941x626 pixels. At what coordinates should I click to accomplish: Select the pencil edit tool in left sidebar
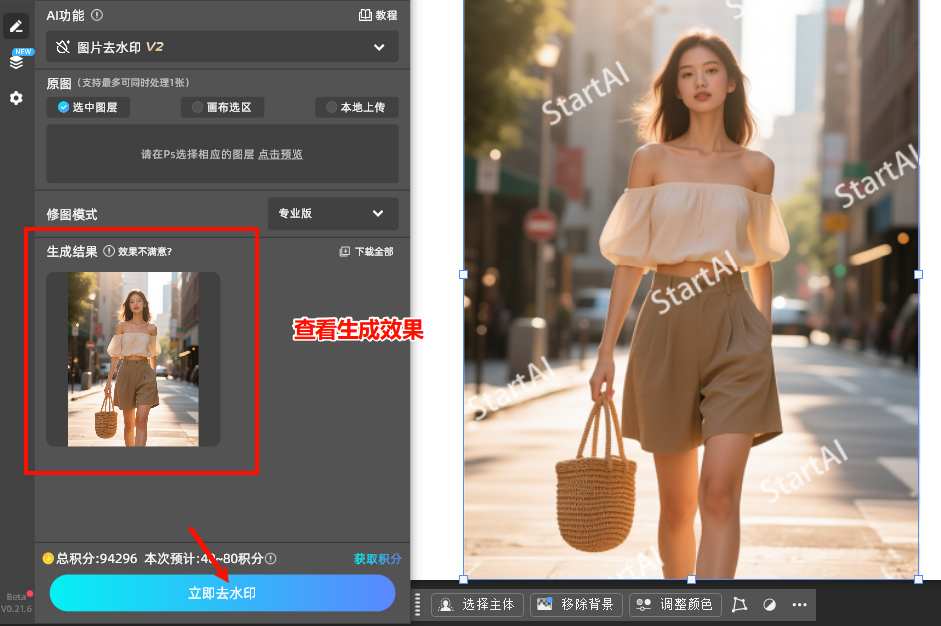[16, 25]
